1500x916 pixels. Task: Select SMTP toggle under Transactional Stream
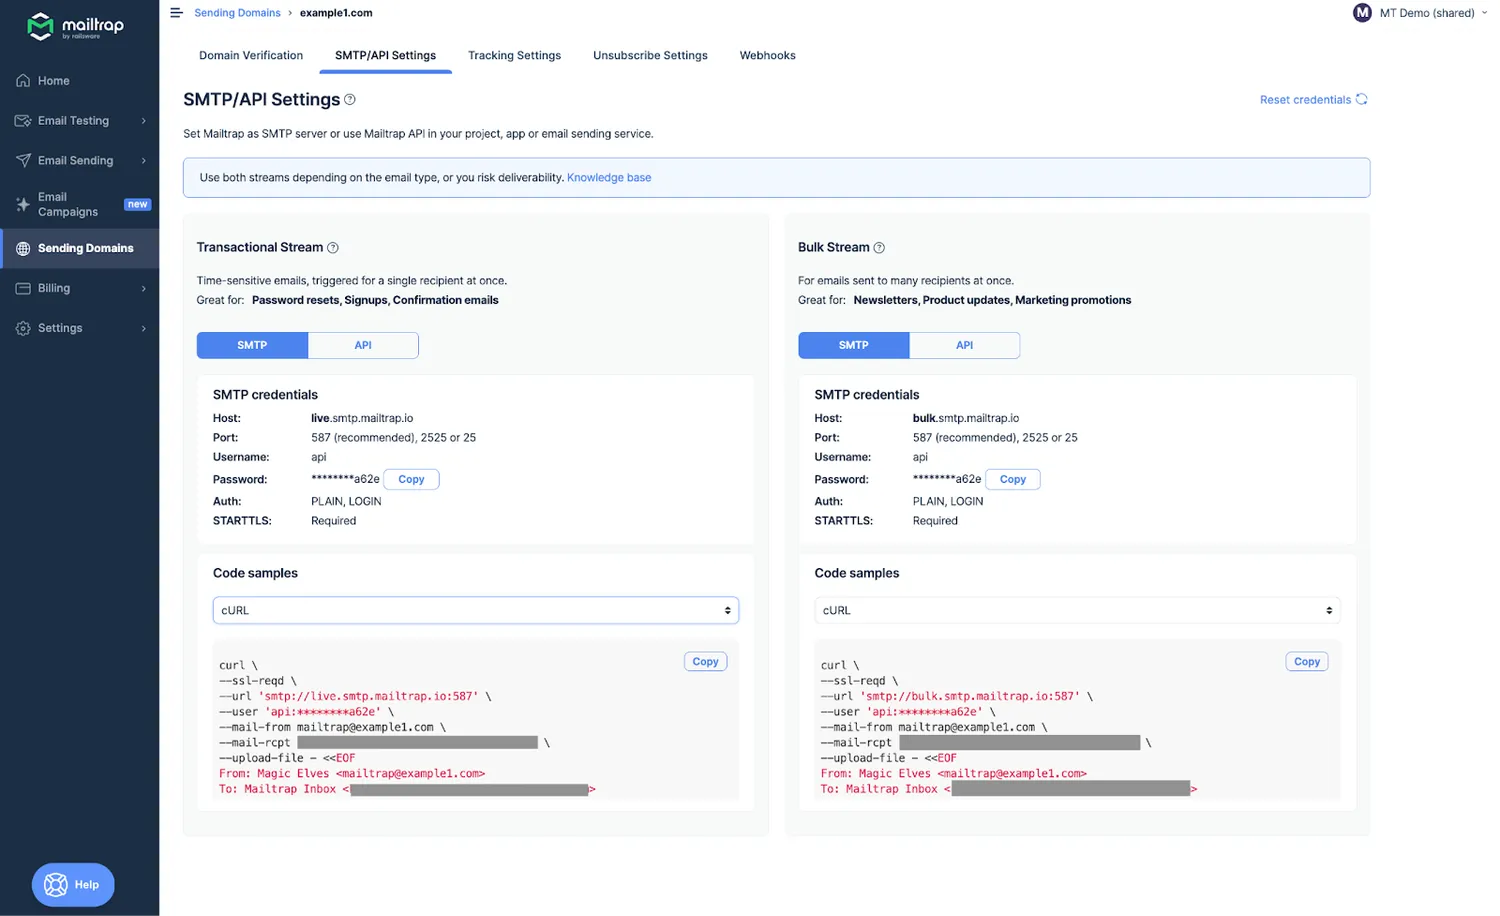pos(252,346)
